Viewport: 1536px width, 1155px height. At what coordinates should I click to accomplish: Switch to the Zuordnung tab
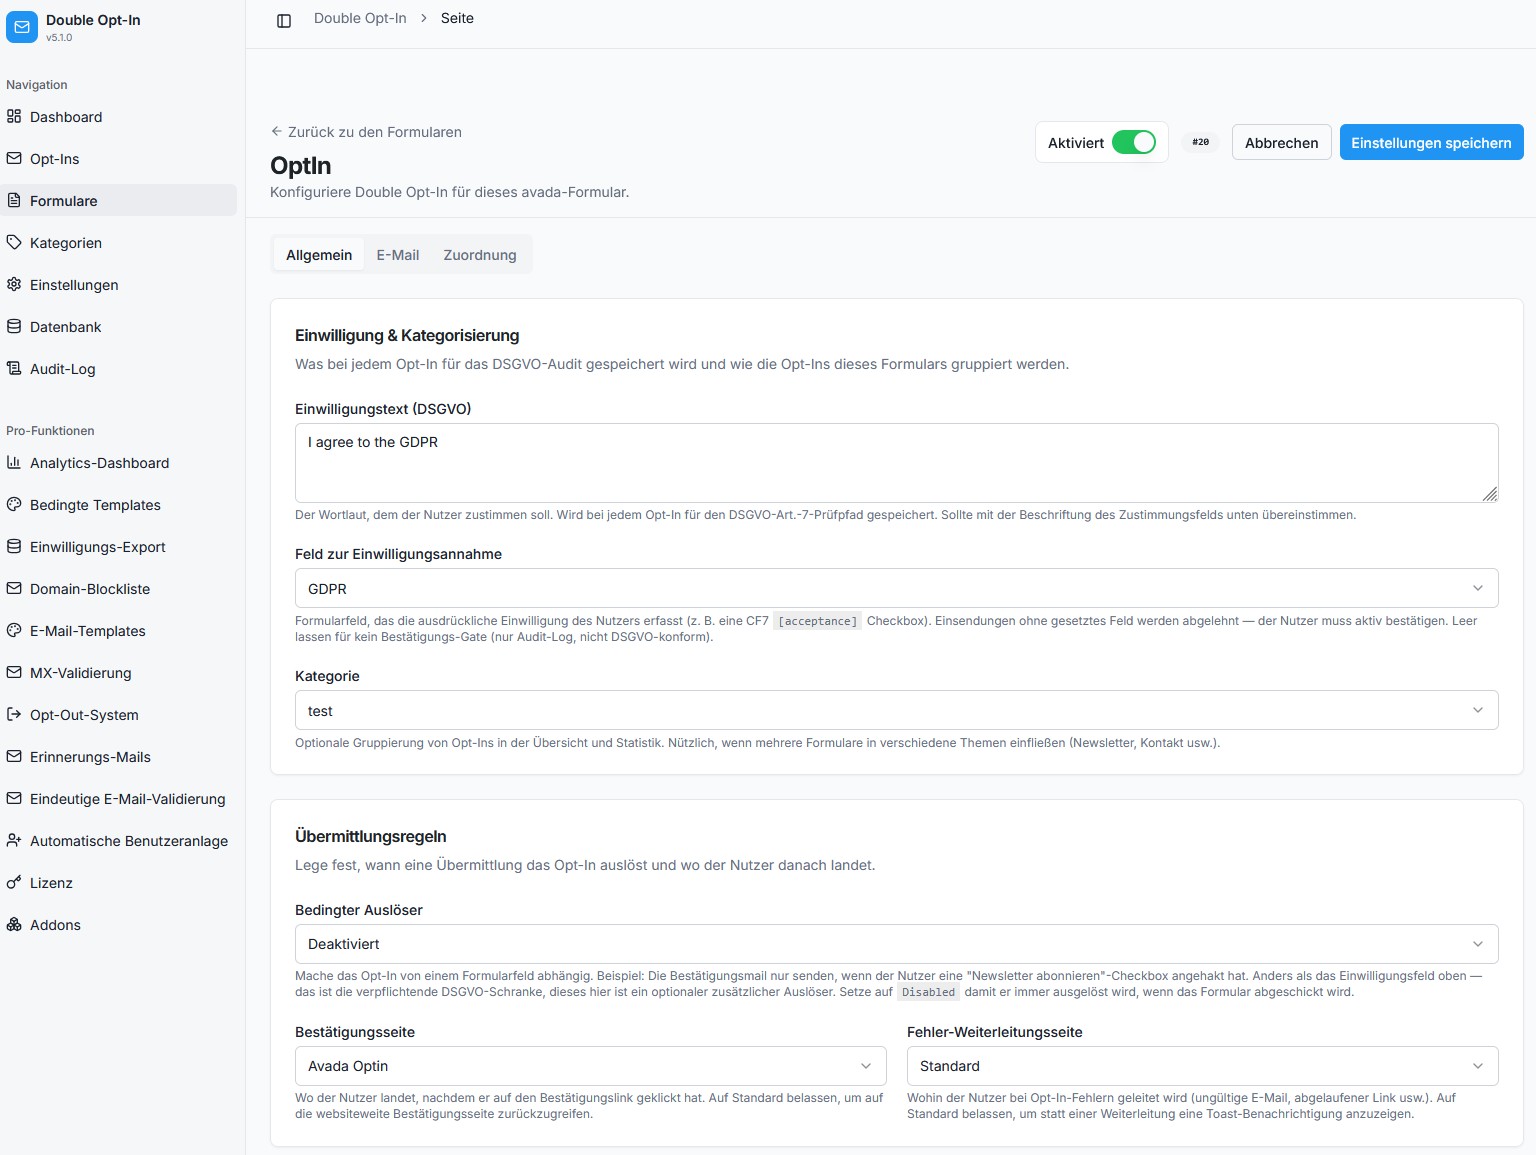[x=480, y=255]
